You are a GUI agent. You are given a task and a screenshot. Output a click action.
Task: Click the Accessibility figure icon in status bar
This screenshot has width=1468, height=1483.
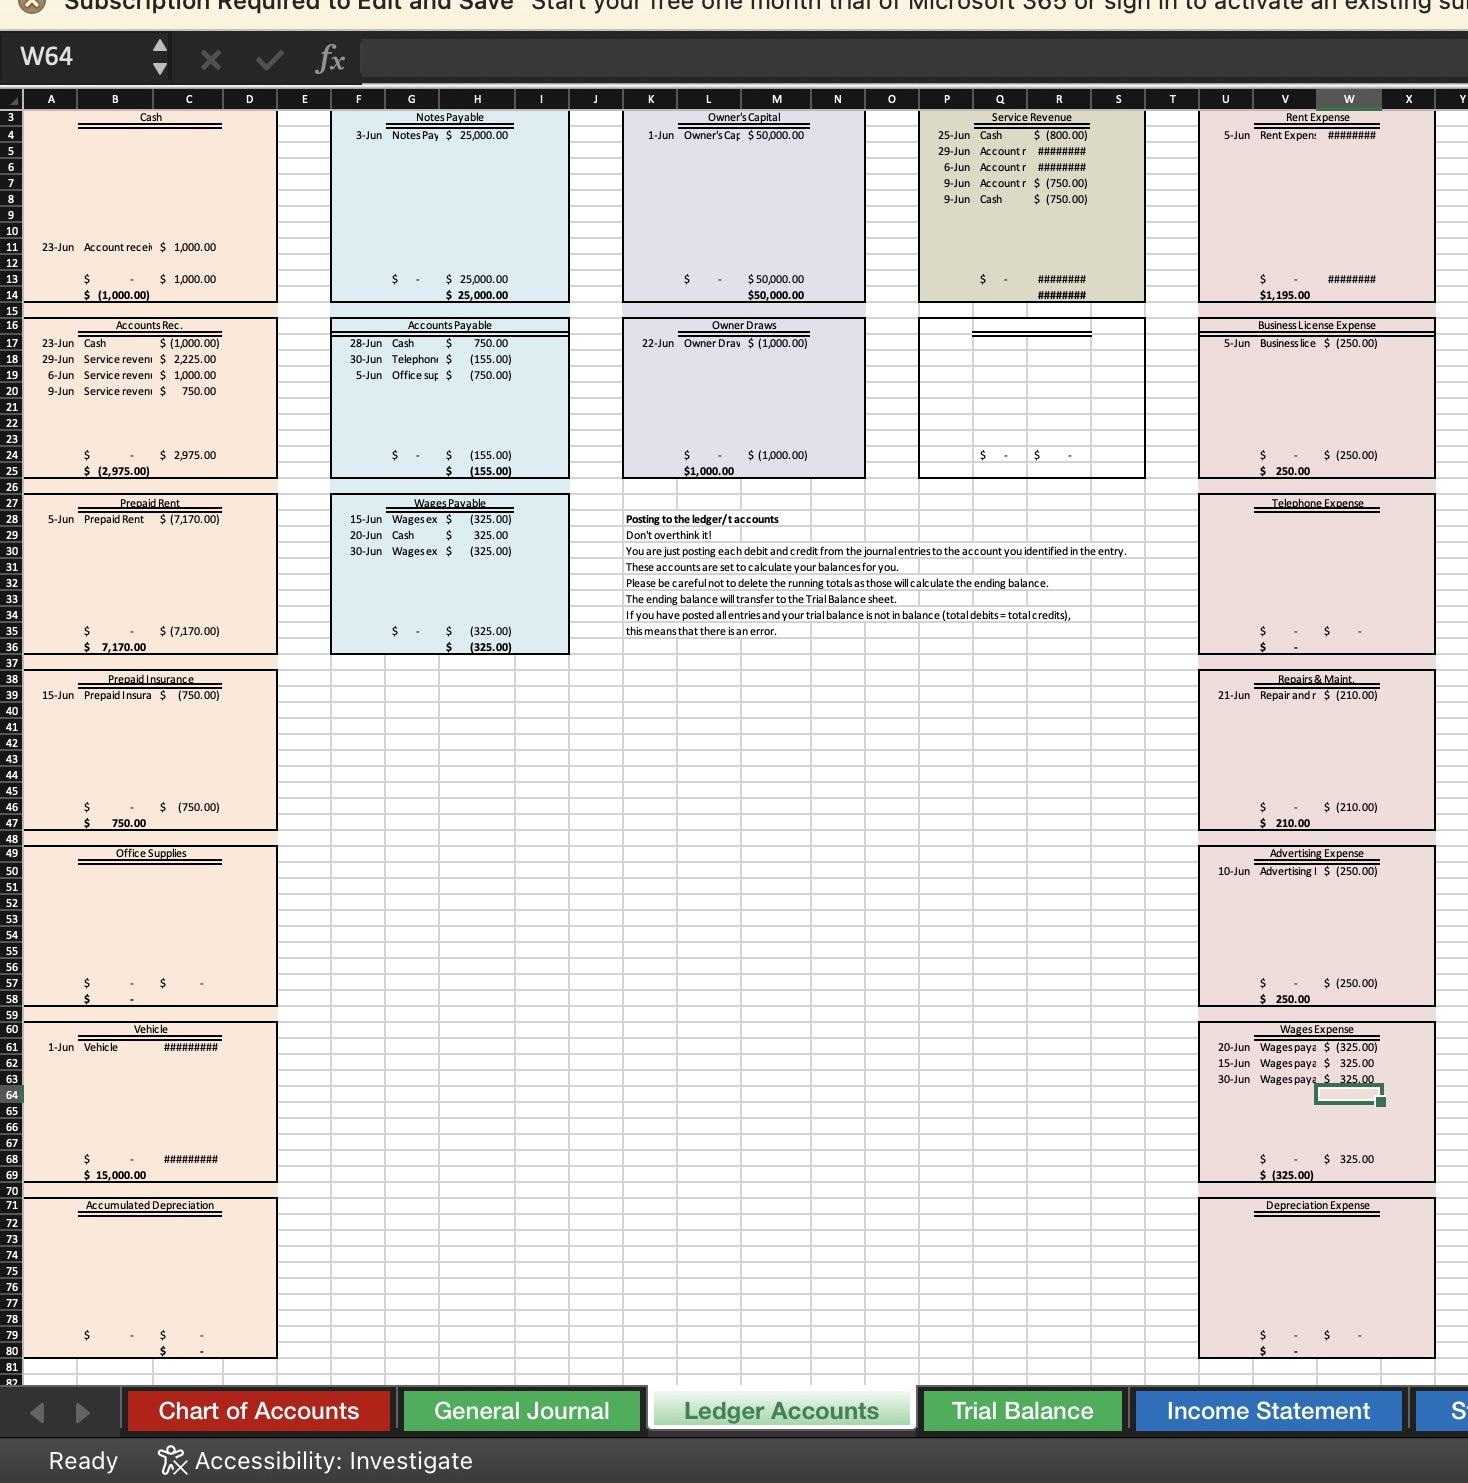point(172,1460)
